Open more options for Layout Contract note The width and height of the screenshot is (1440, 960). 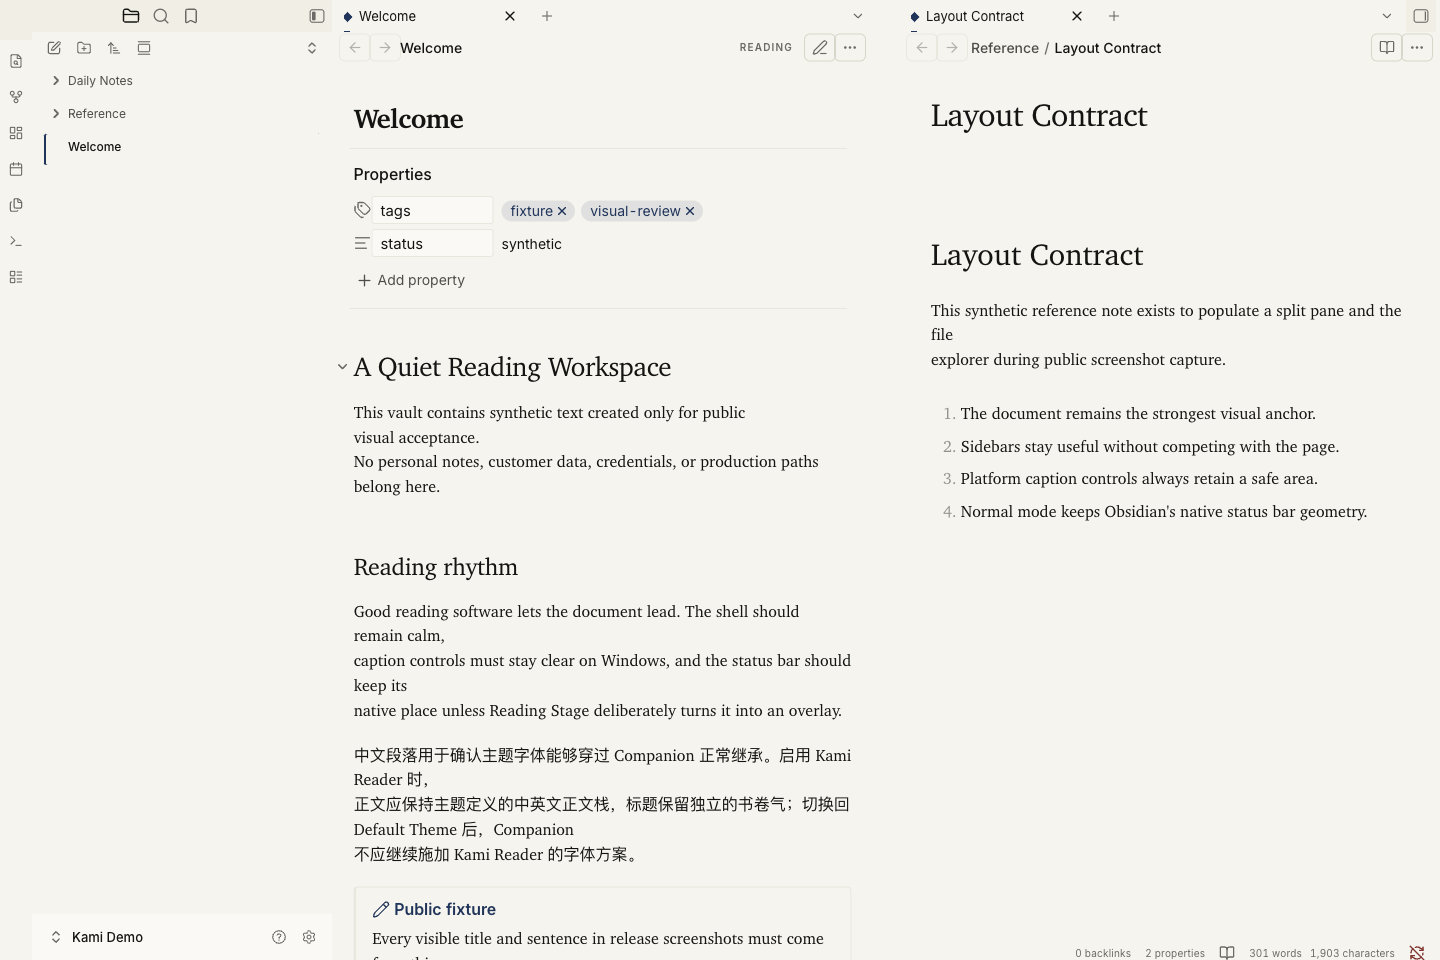coord(1417,48)
